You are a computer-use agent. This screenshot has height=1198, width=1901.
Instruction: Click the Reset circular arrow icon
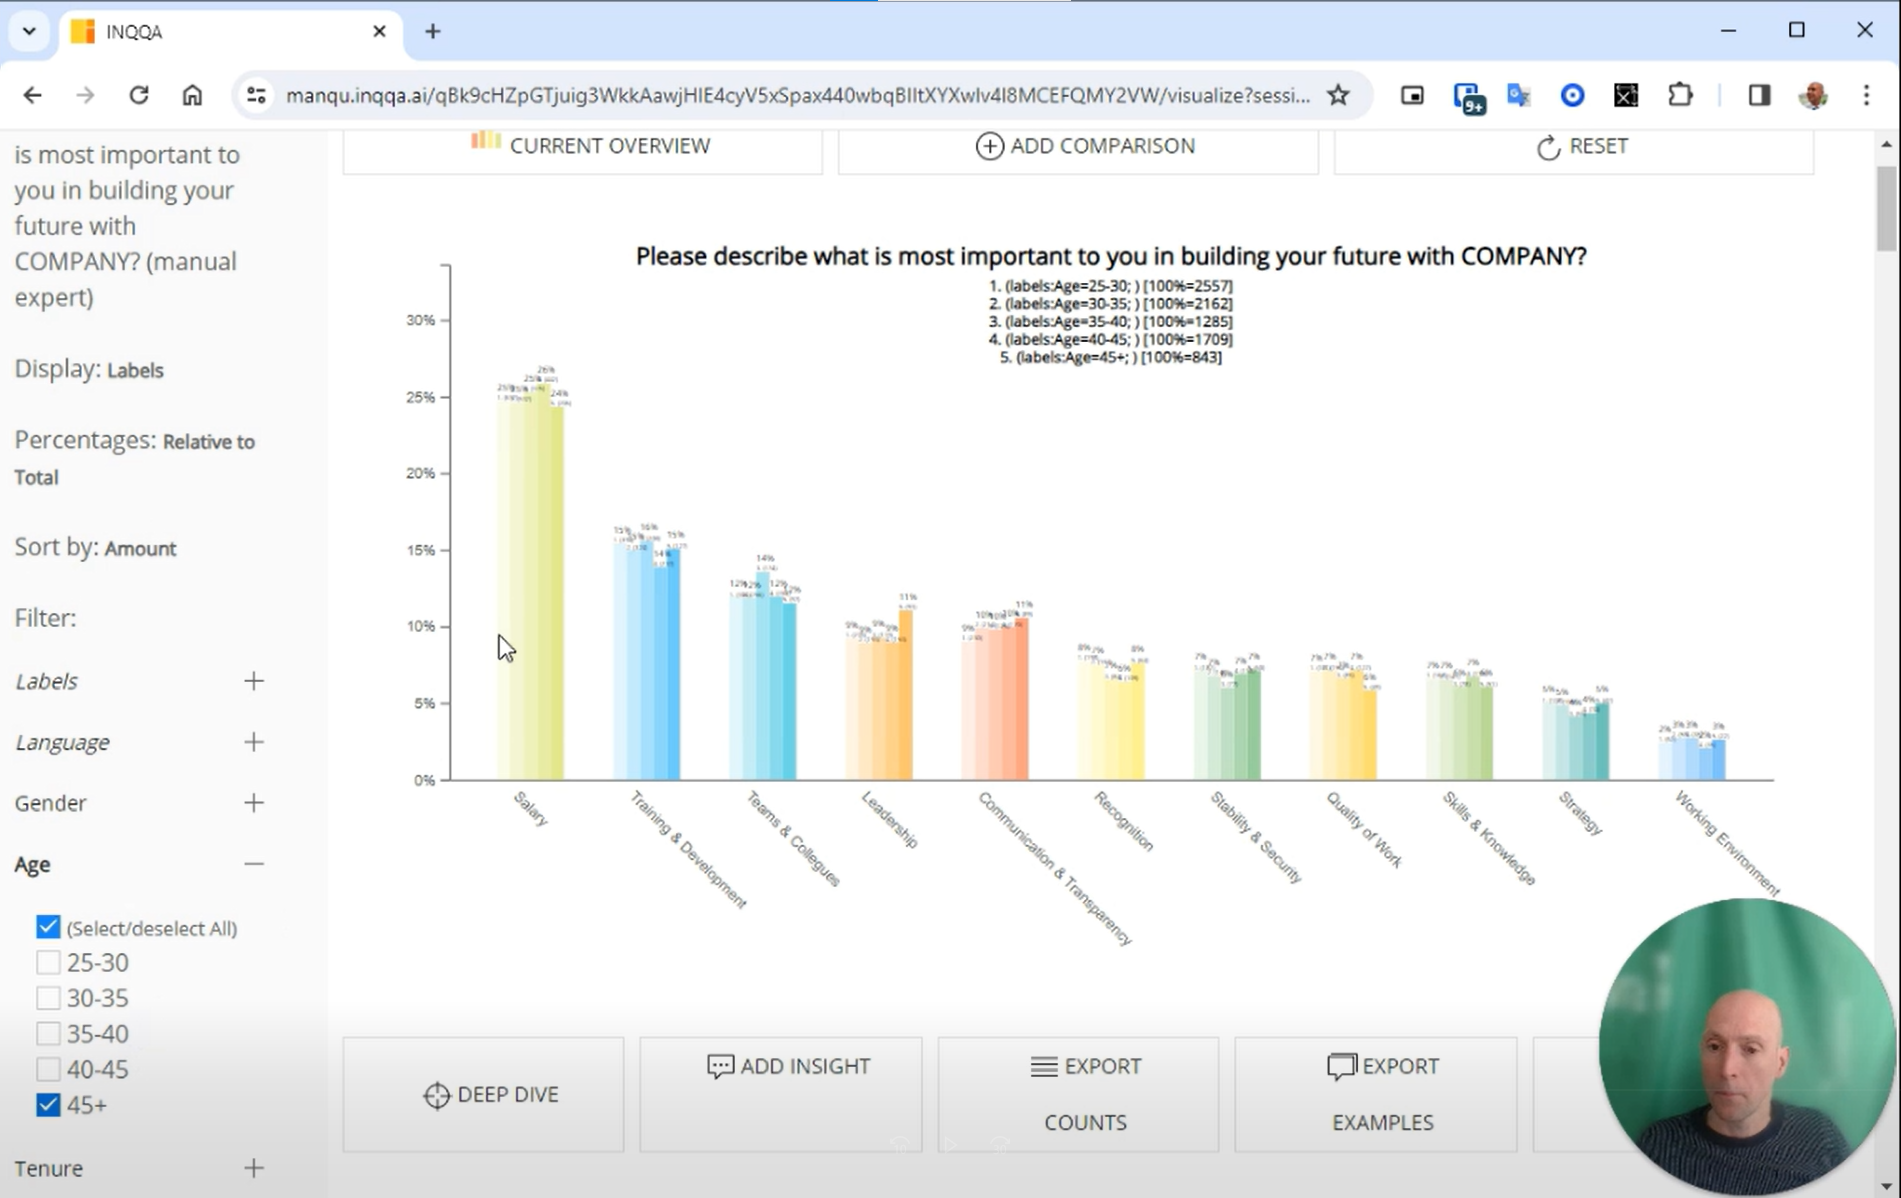coord(1548,147)
